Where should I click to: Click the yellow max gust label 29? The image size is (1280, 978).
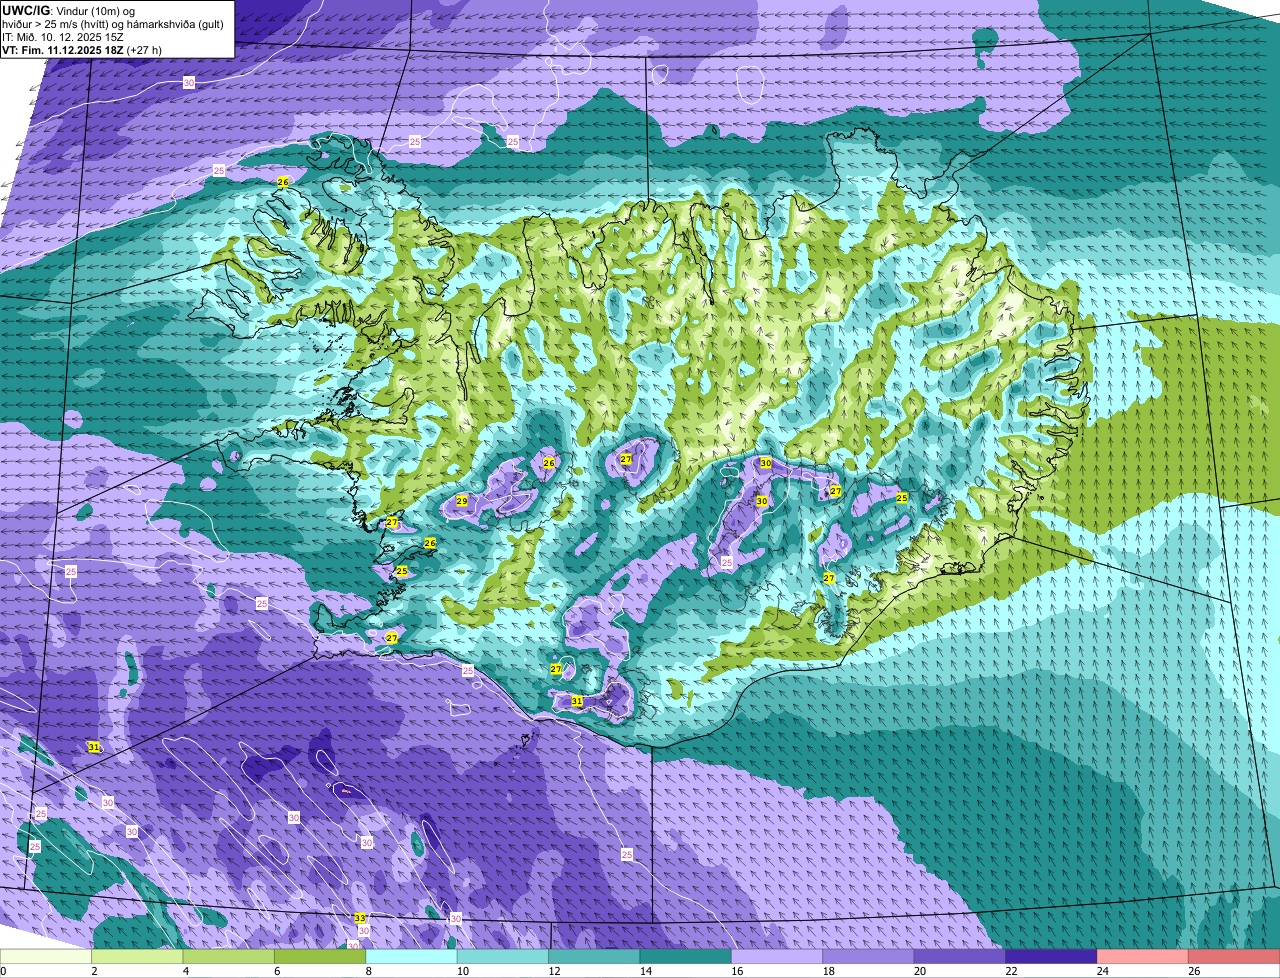(x=462, y=501)
